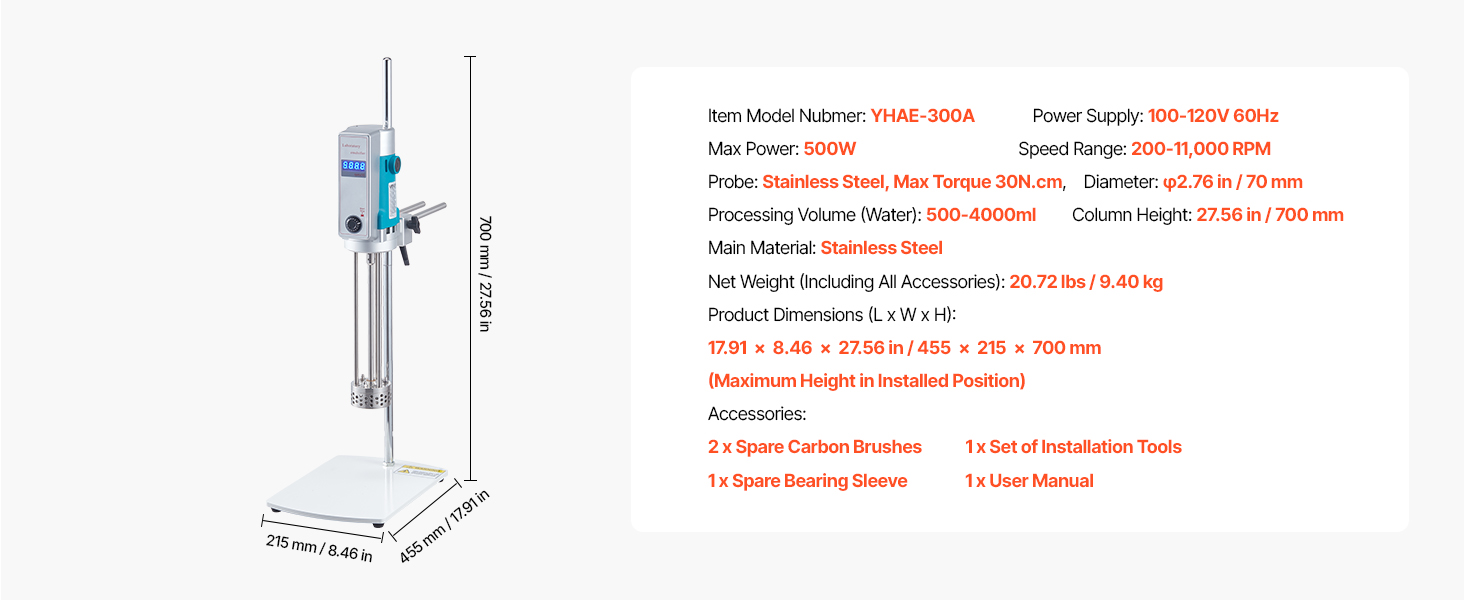
Task: Click the 500W max power value
Action: point(830,149)
